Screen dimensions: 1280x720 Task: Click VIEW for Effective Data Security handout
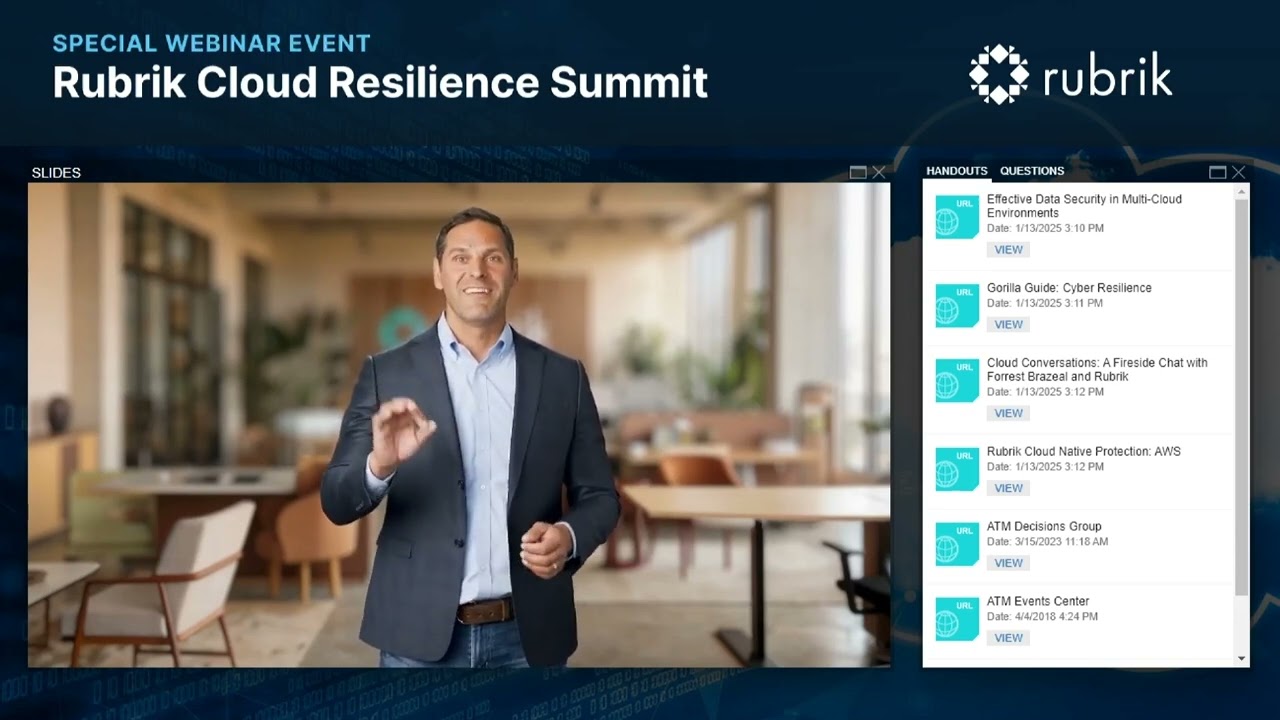click(x=1008, y=250)
